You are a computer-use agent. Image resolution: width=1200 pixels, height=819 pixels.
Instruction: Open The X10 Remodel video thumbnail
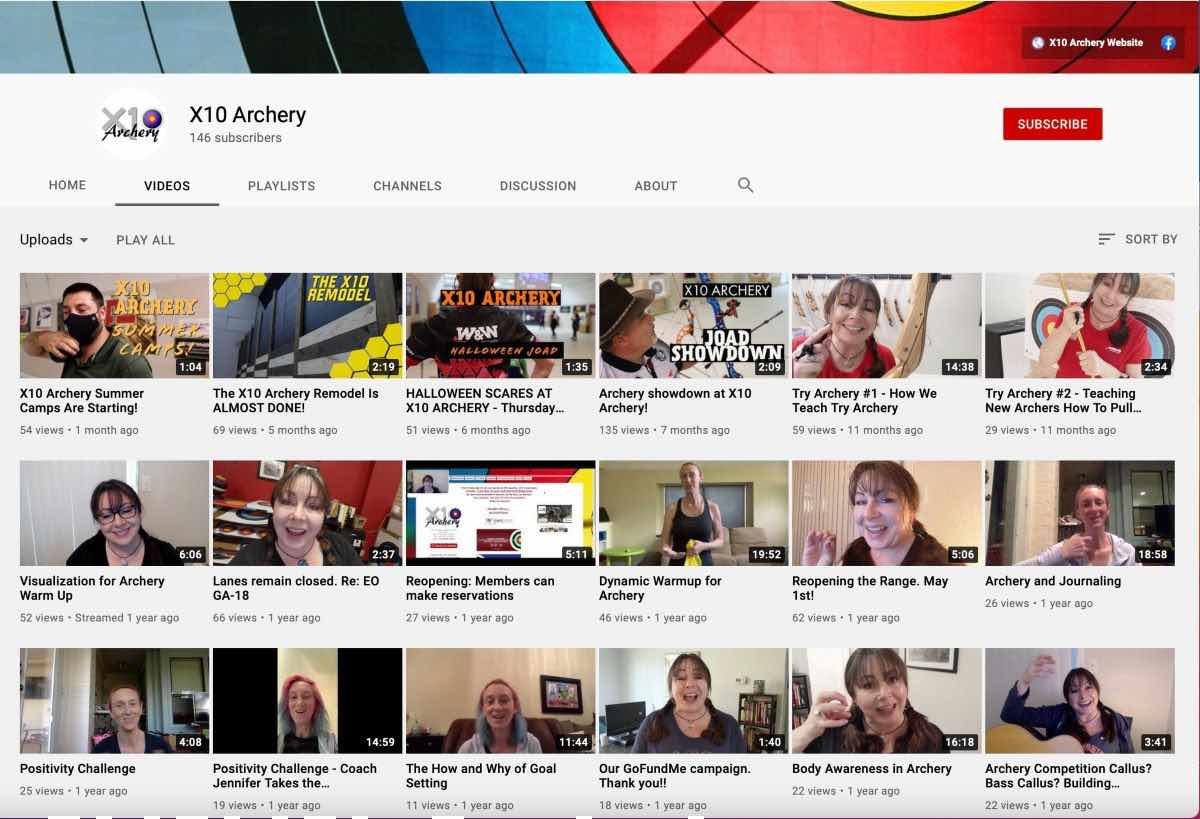[x=308, y=325]
